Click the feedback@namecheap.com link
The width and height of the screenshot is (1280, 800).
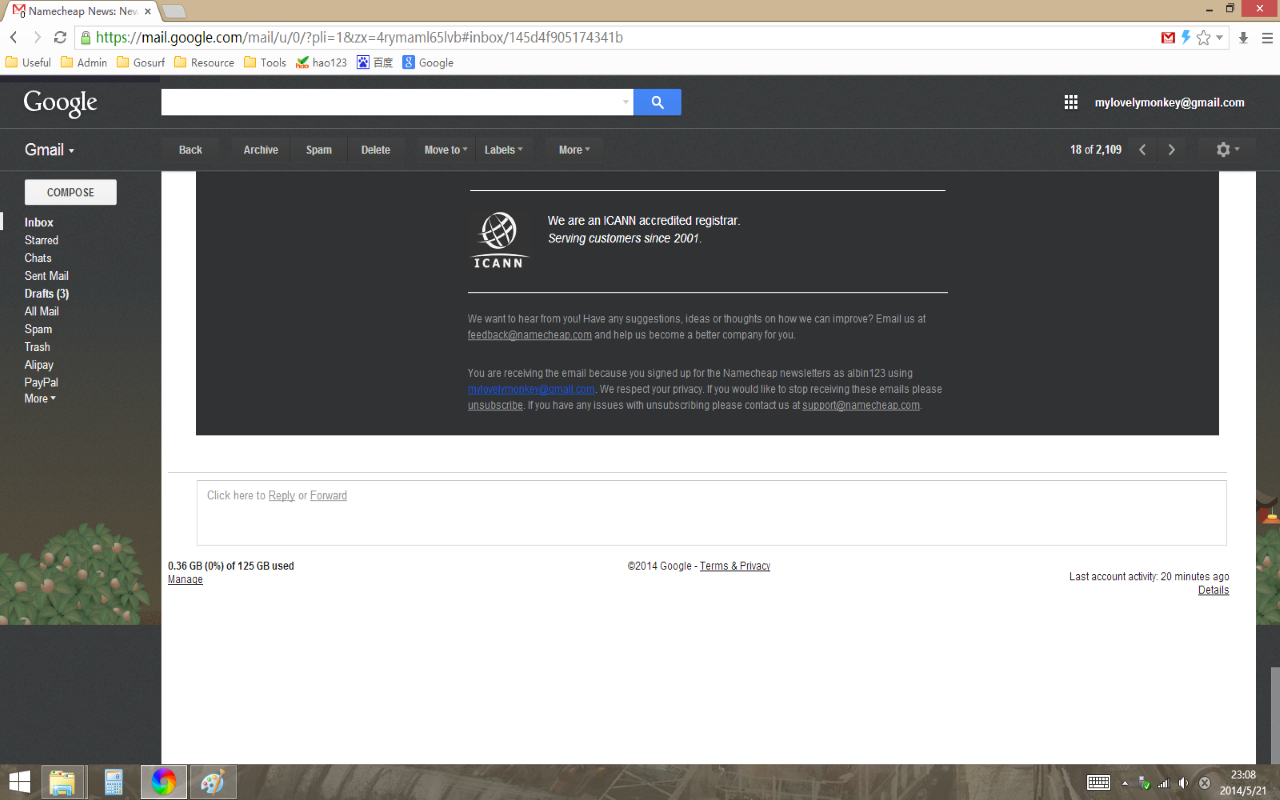530,335
